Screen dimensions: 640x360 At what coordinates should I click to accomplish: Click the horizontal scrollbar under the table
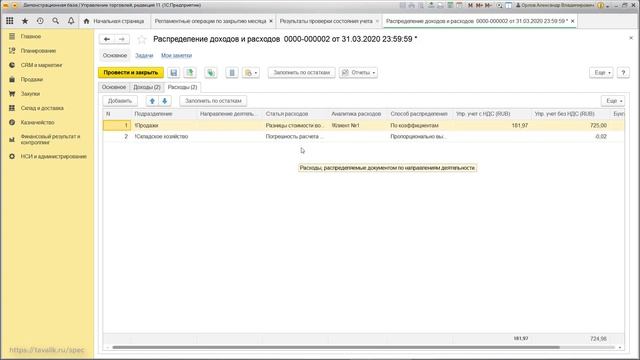coord(336,348)
